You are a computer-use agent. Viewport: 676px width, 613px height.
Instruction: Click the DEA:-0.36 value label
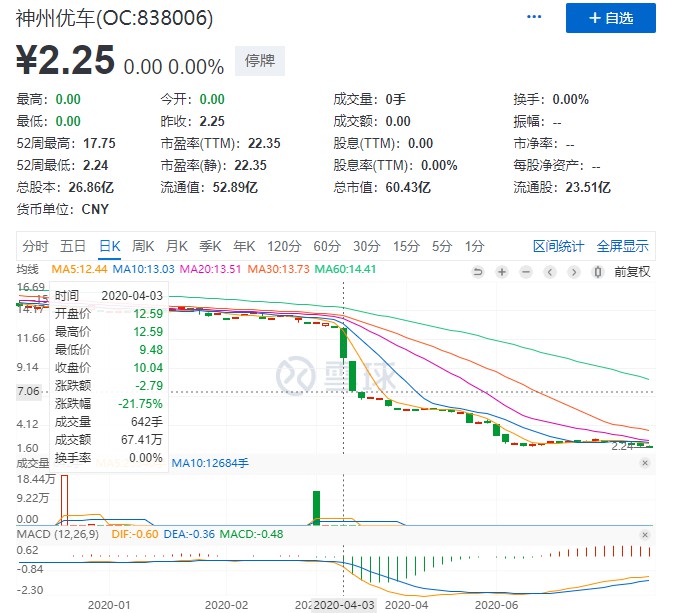pyautogui.click(x=189, y=534)
